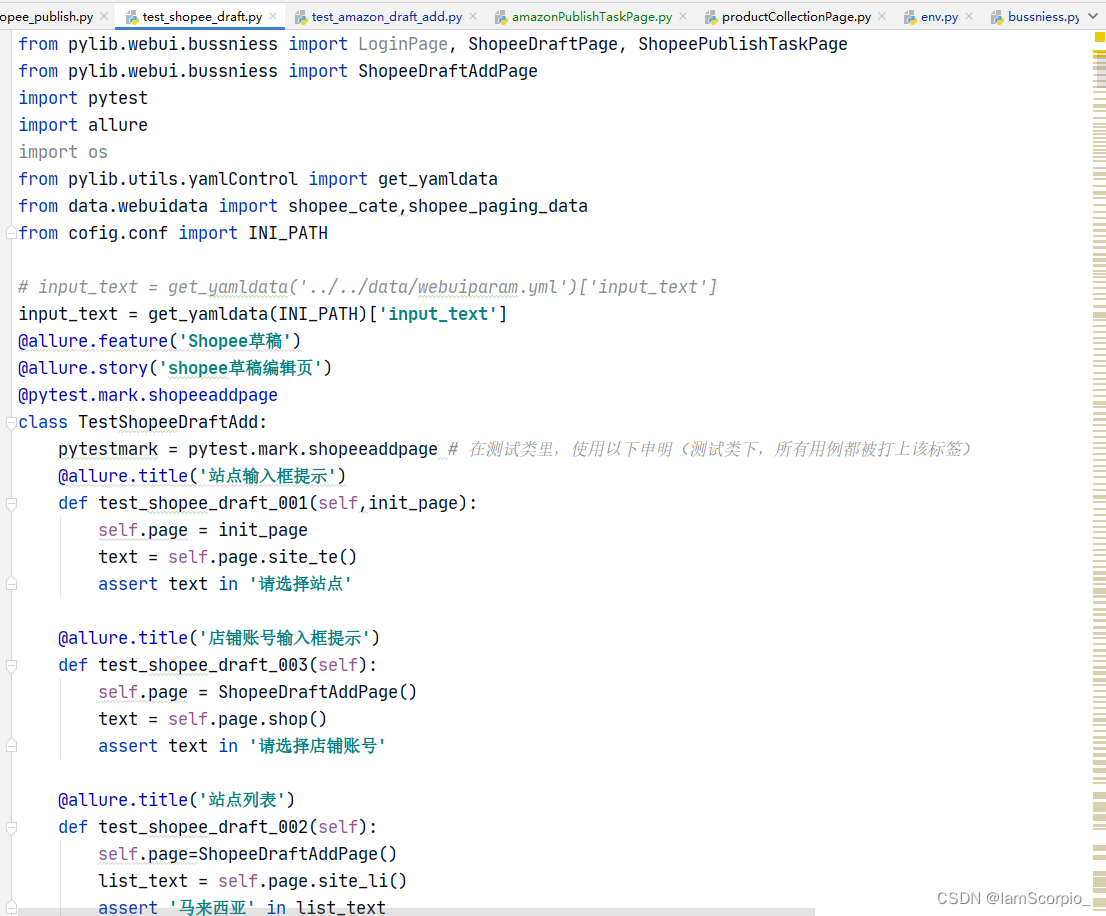Switch to the opee_publish.py tab

45,16
